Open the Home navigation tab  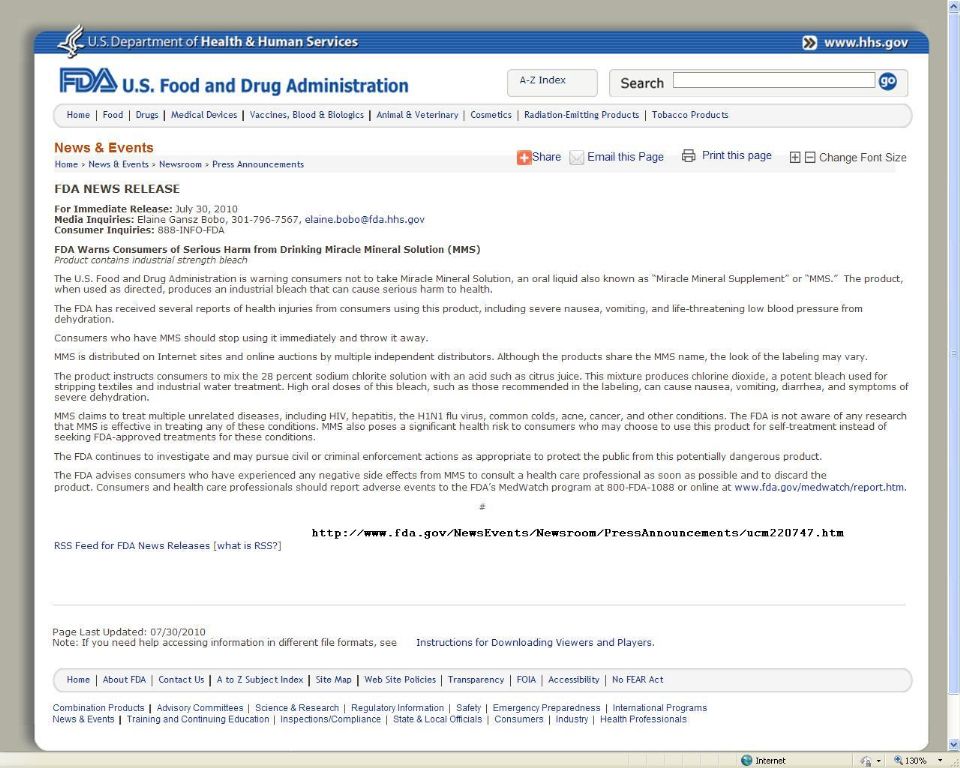coord(78,115)
